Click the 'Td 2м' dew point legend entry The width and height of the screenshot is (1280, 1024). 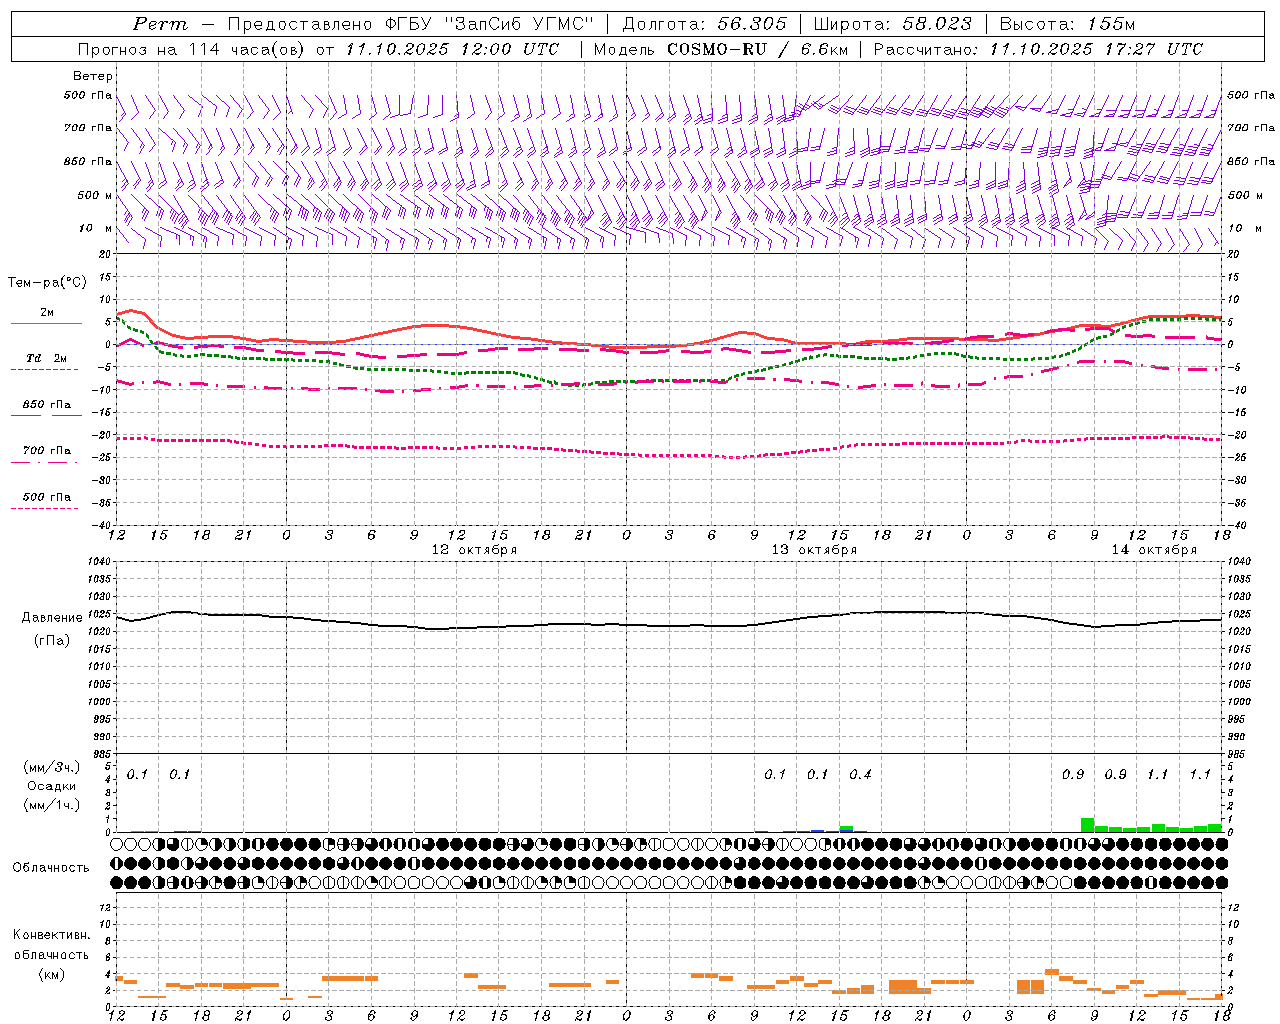pos(46,358)
